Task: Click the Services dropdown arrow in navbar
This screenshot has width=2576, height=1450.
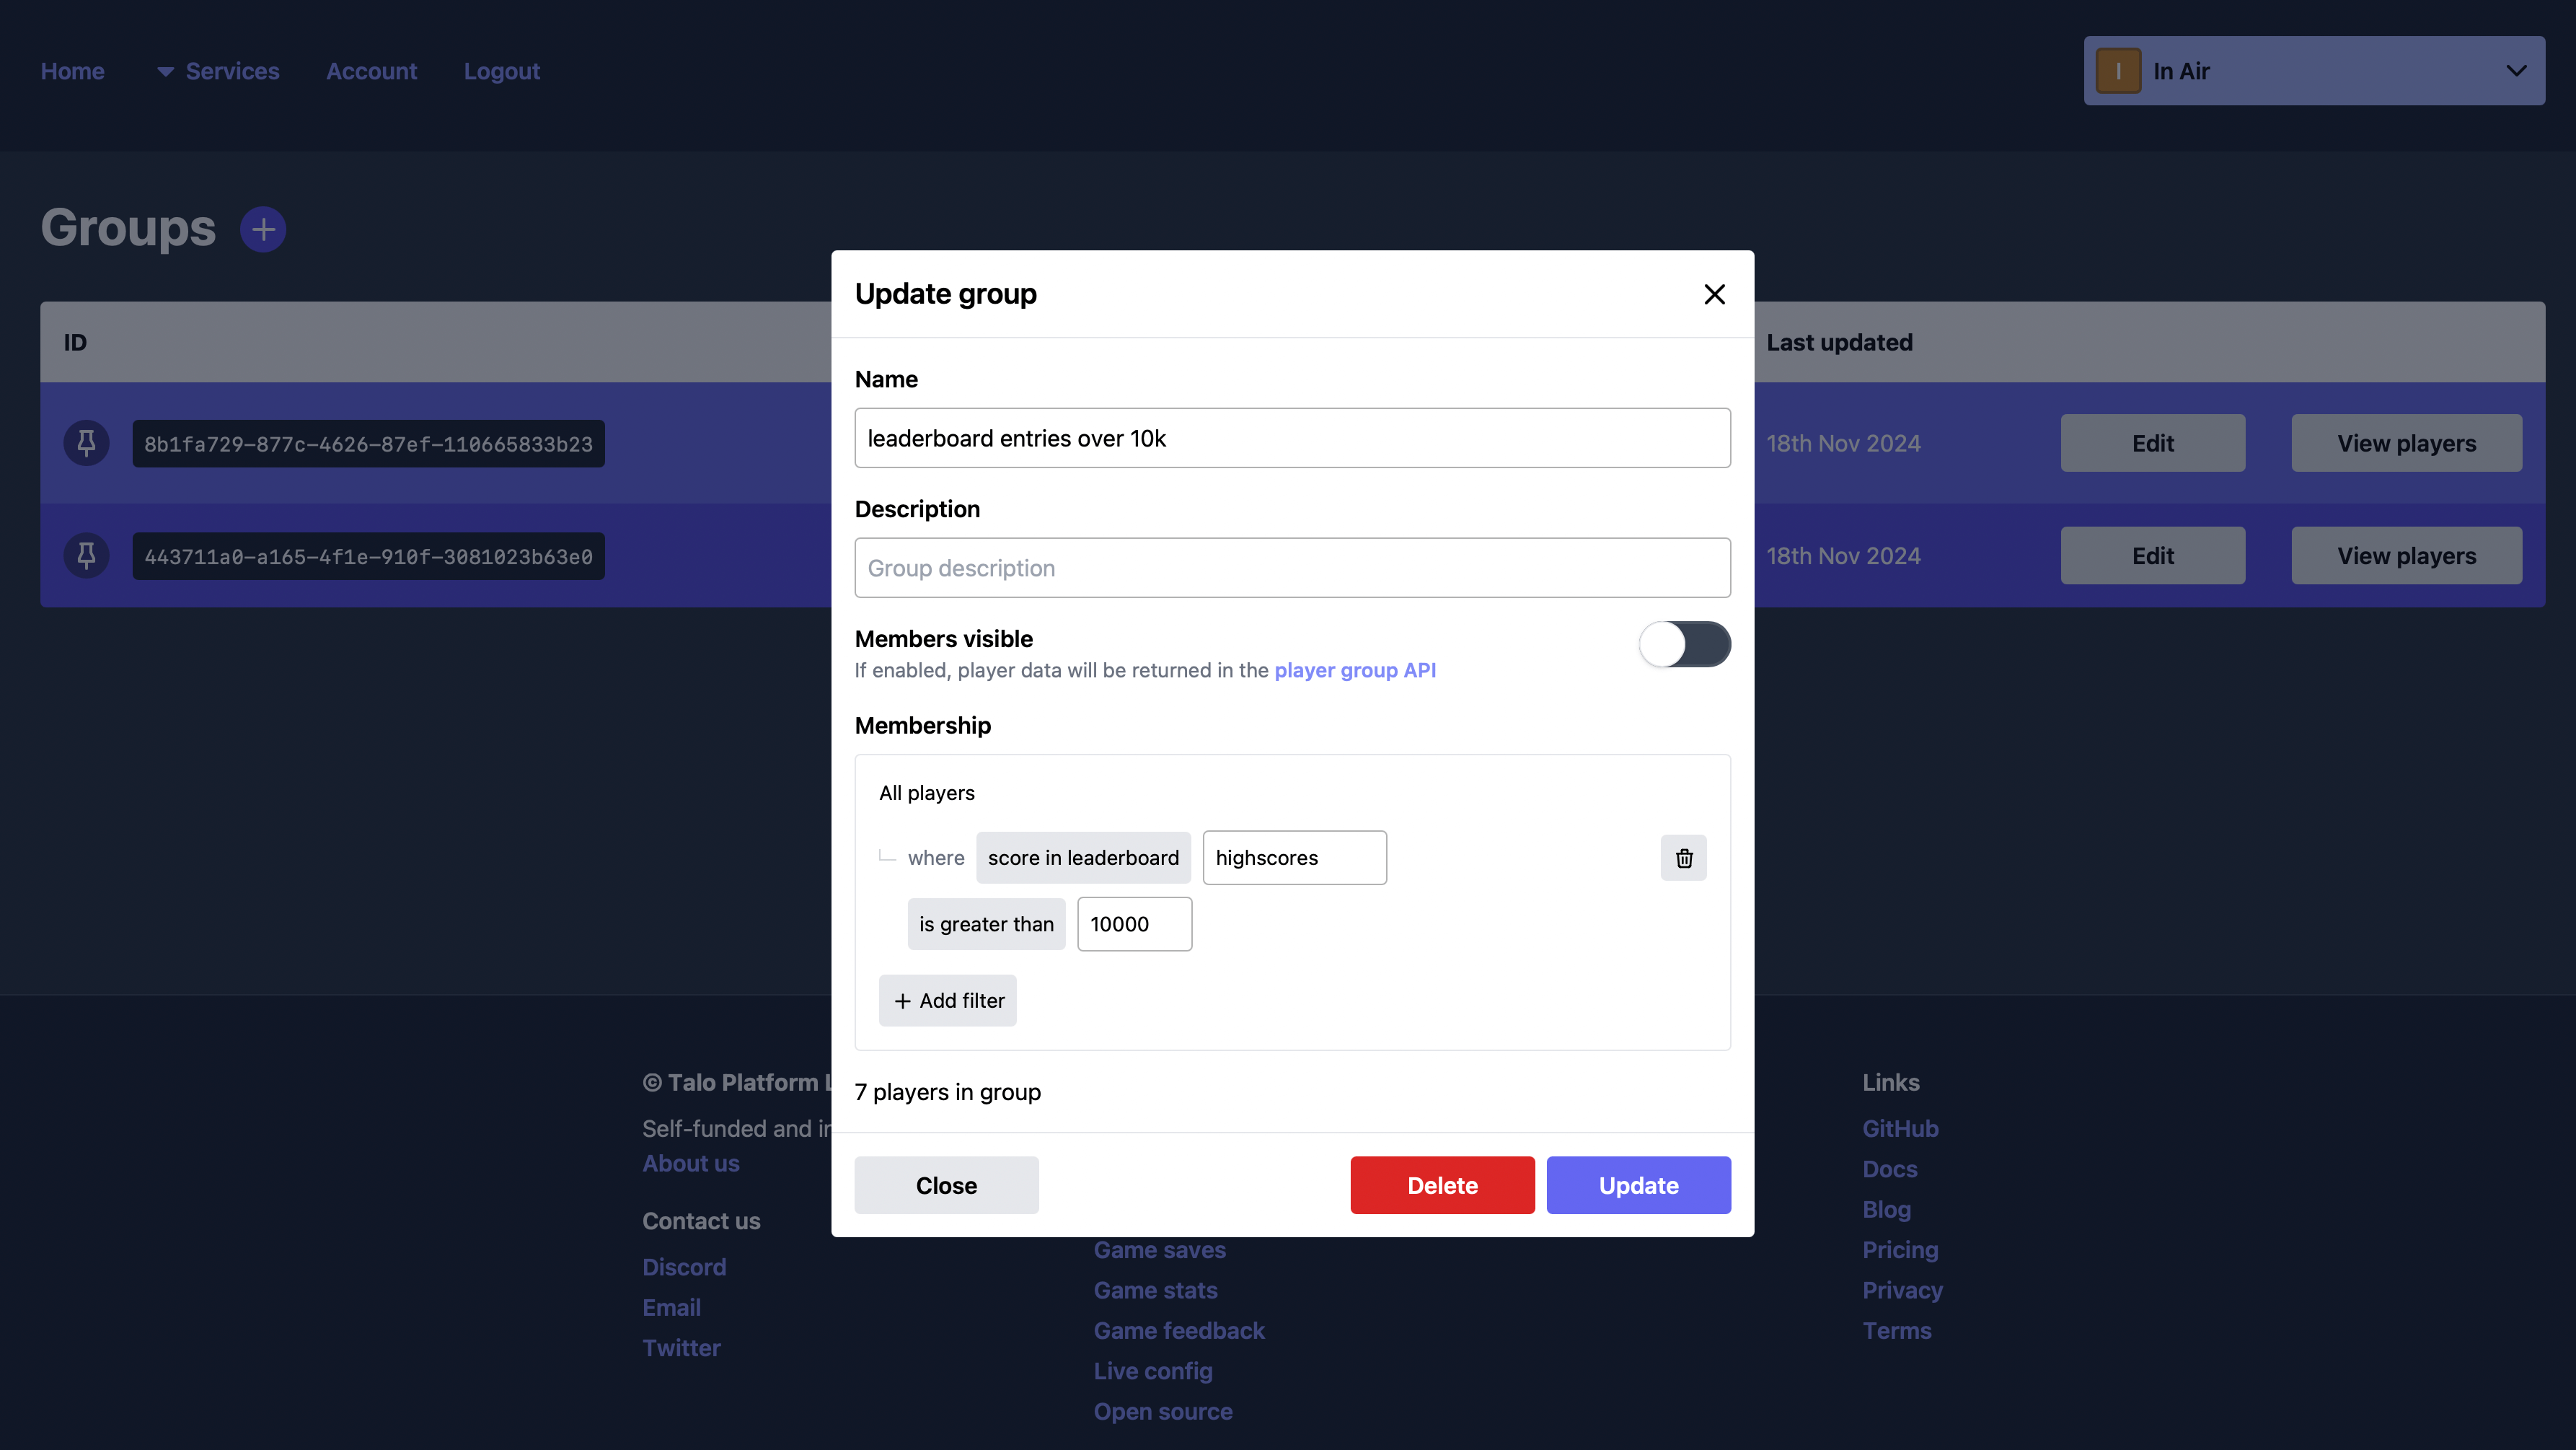Action: click(164, 71)
